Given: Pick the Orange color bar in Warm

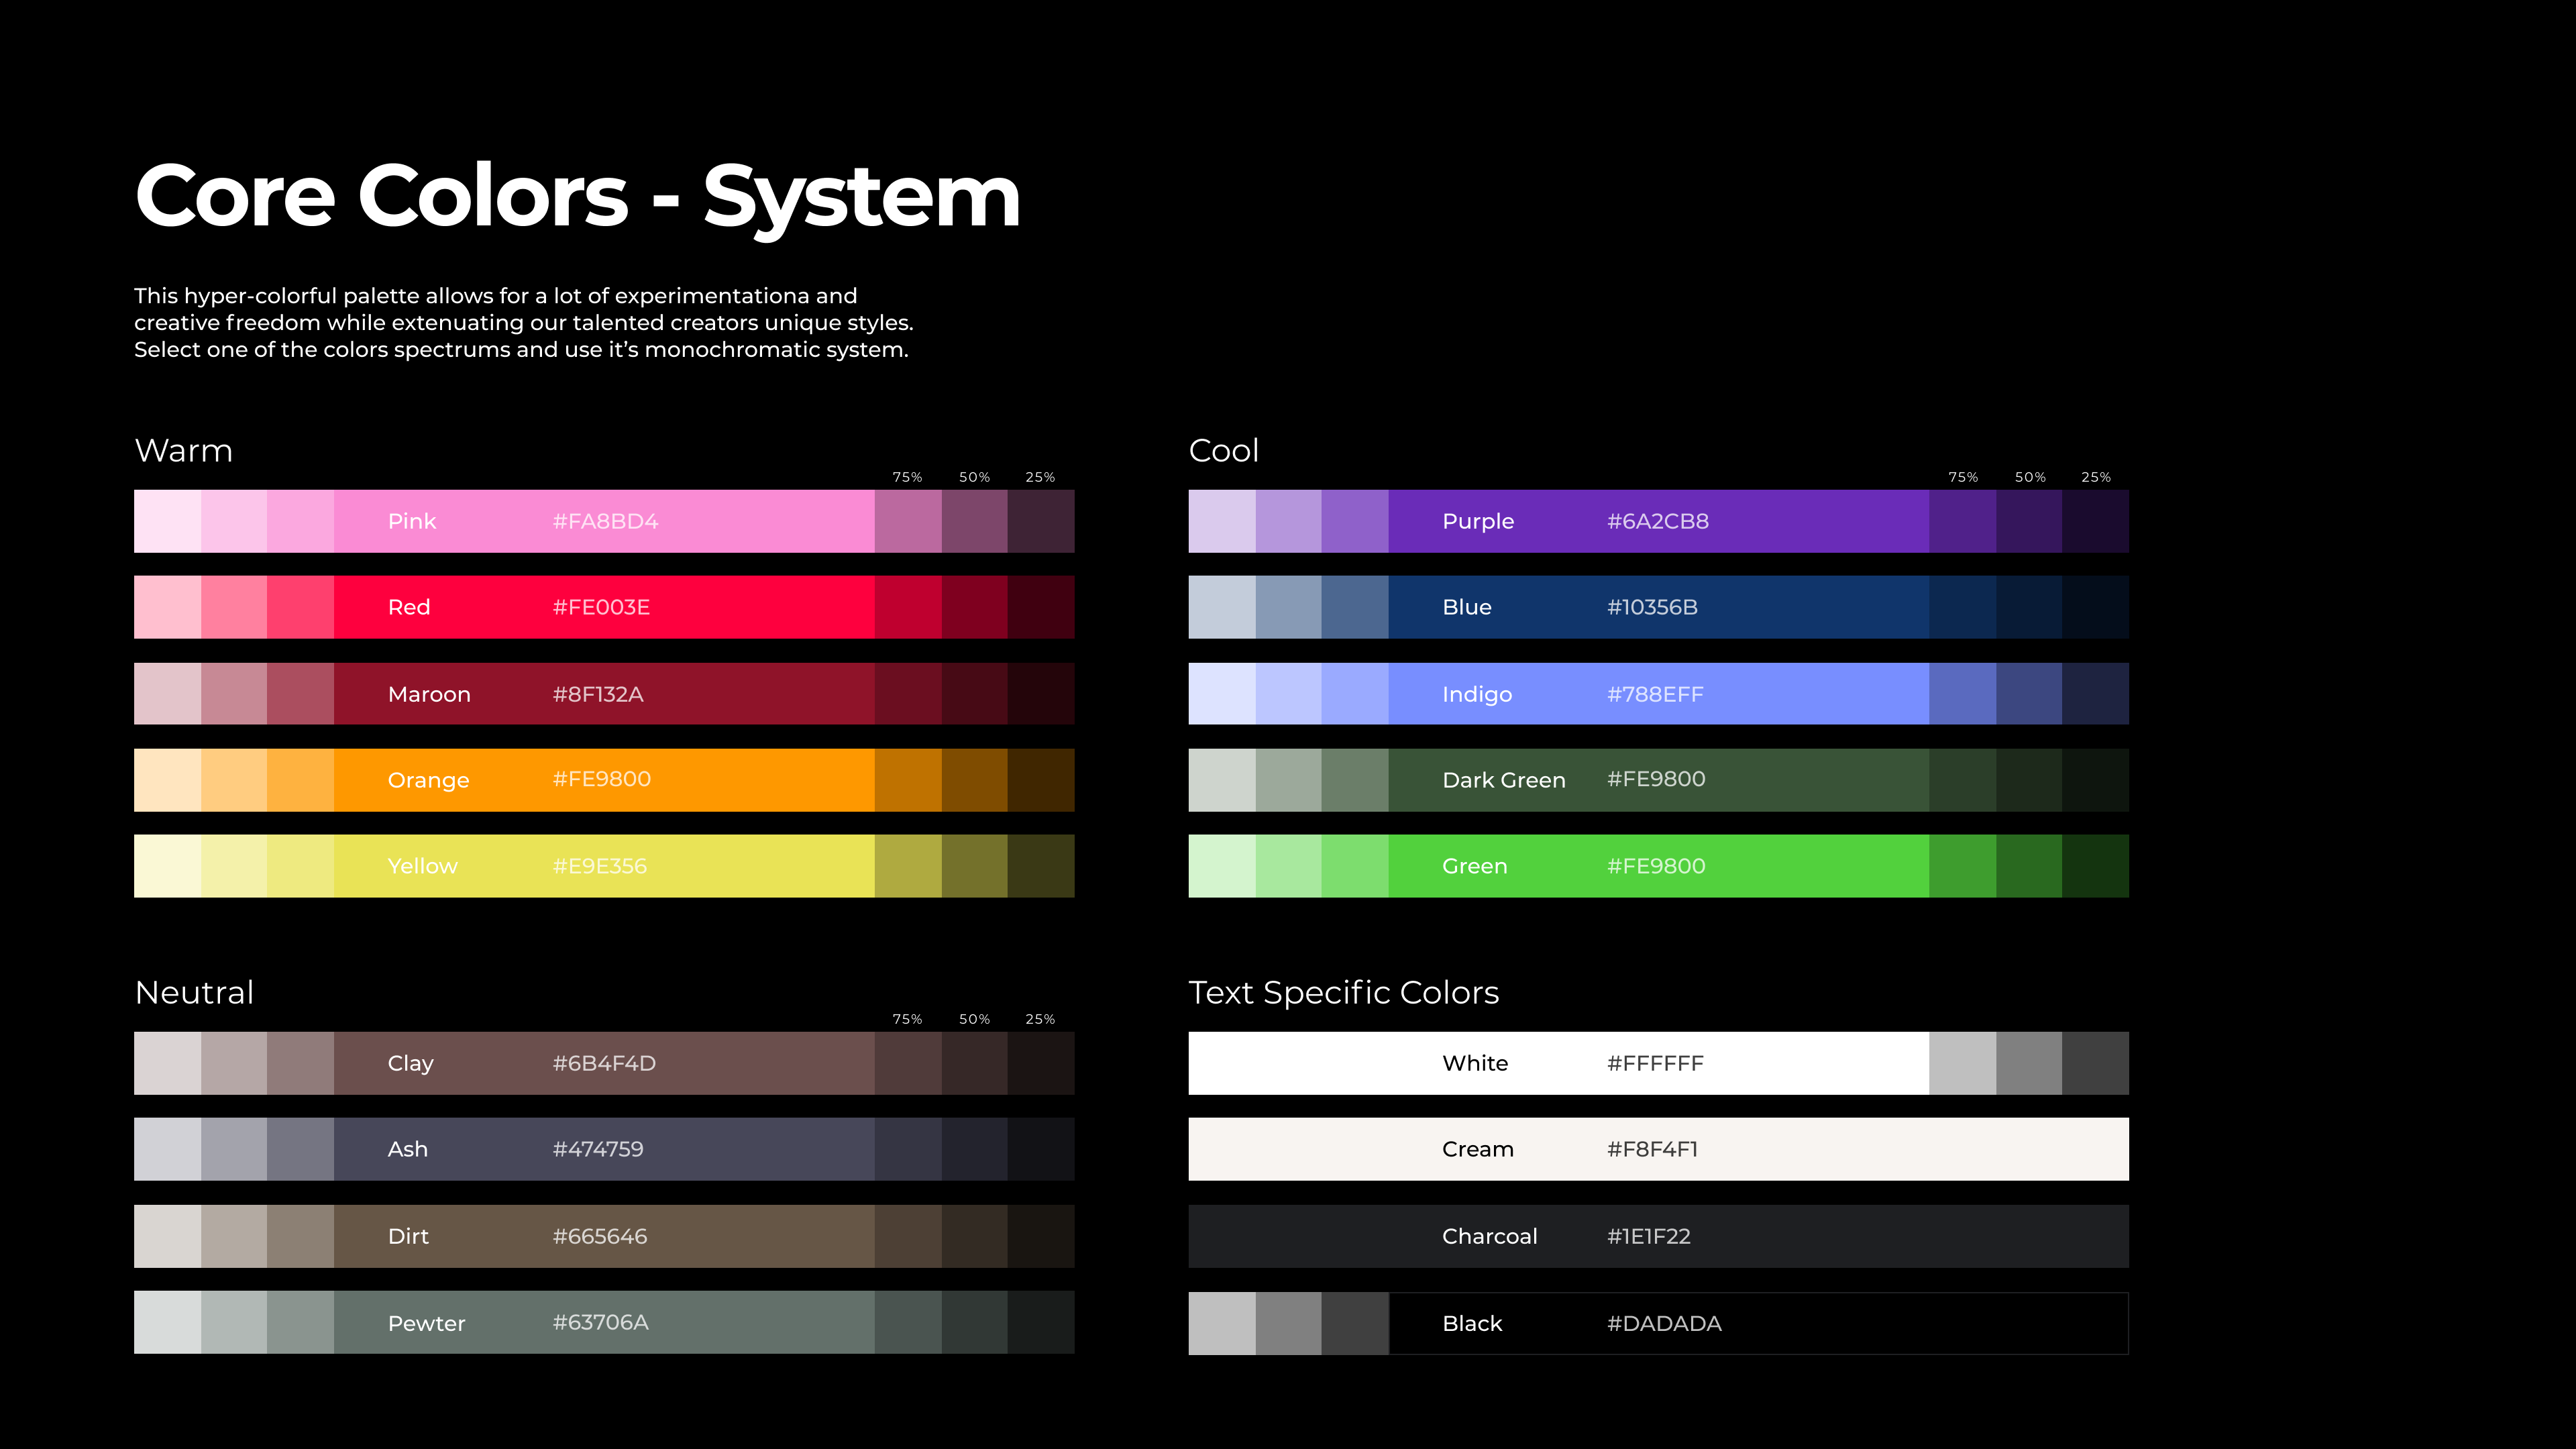Looking at the screenshot, I should click(x=604, y=780).
